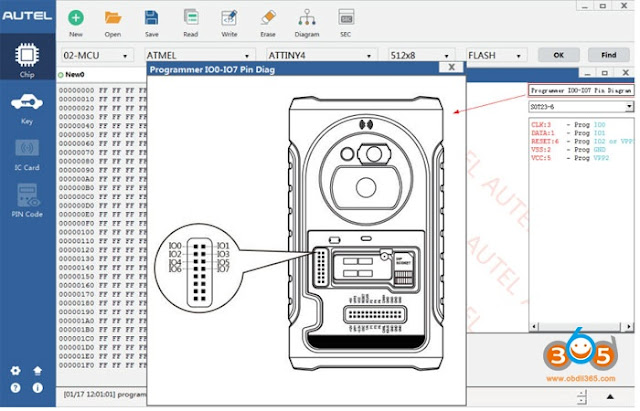Open the PIN Code sidebar section
The width and height of the screenshot is (640, 411).
pos(26,200)
